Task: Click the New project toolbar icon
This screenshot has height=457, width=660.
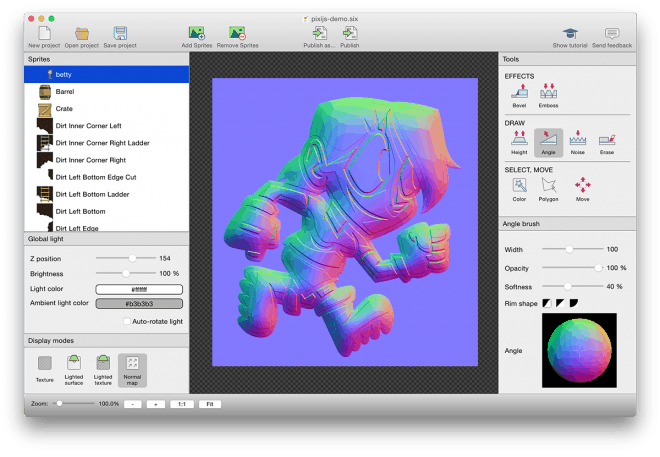Action: (44, 34)
